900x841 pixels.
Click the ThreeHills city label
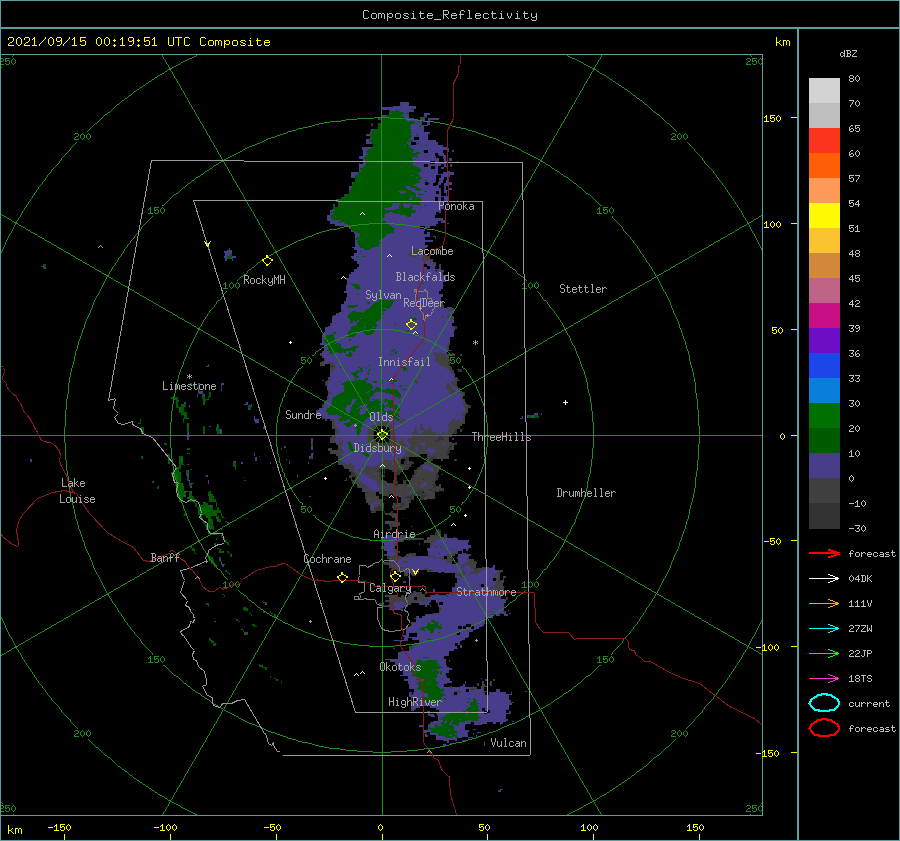pos(501,437)
